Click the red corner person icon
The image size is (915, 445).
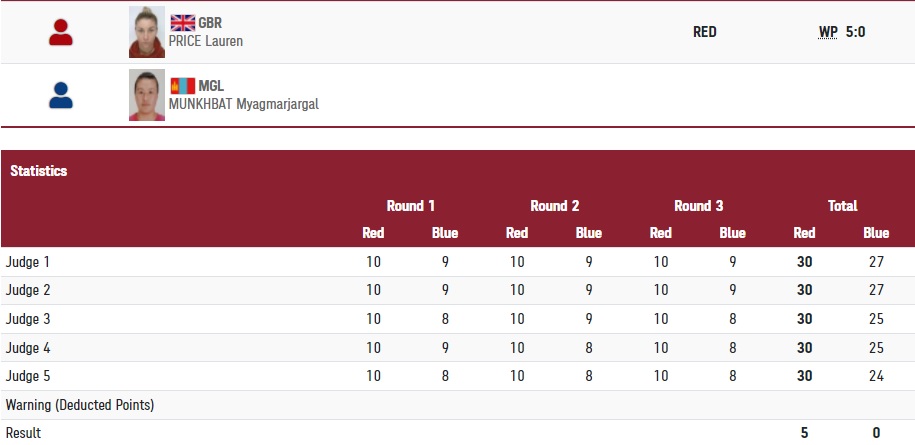[x=61, y=33]
